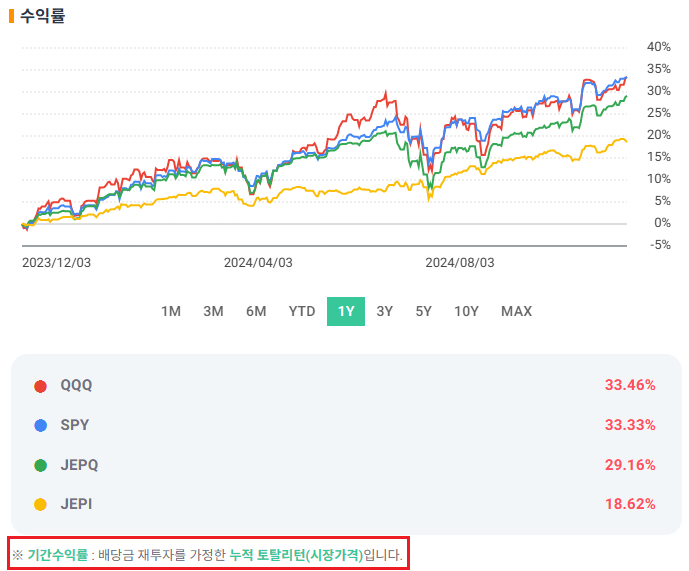Select the 1M period tab

pos(171,311)
